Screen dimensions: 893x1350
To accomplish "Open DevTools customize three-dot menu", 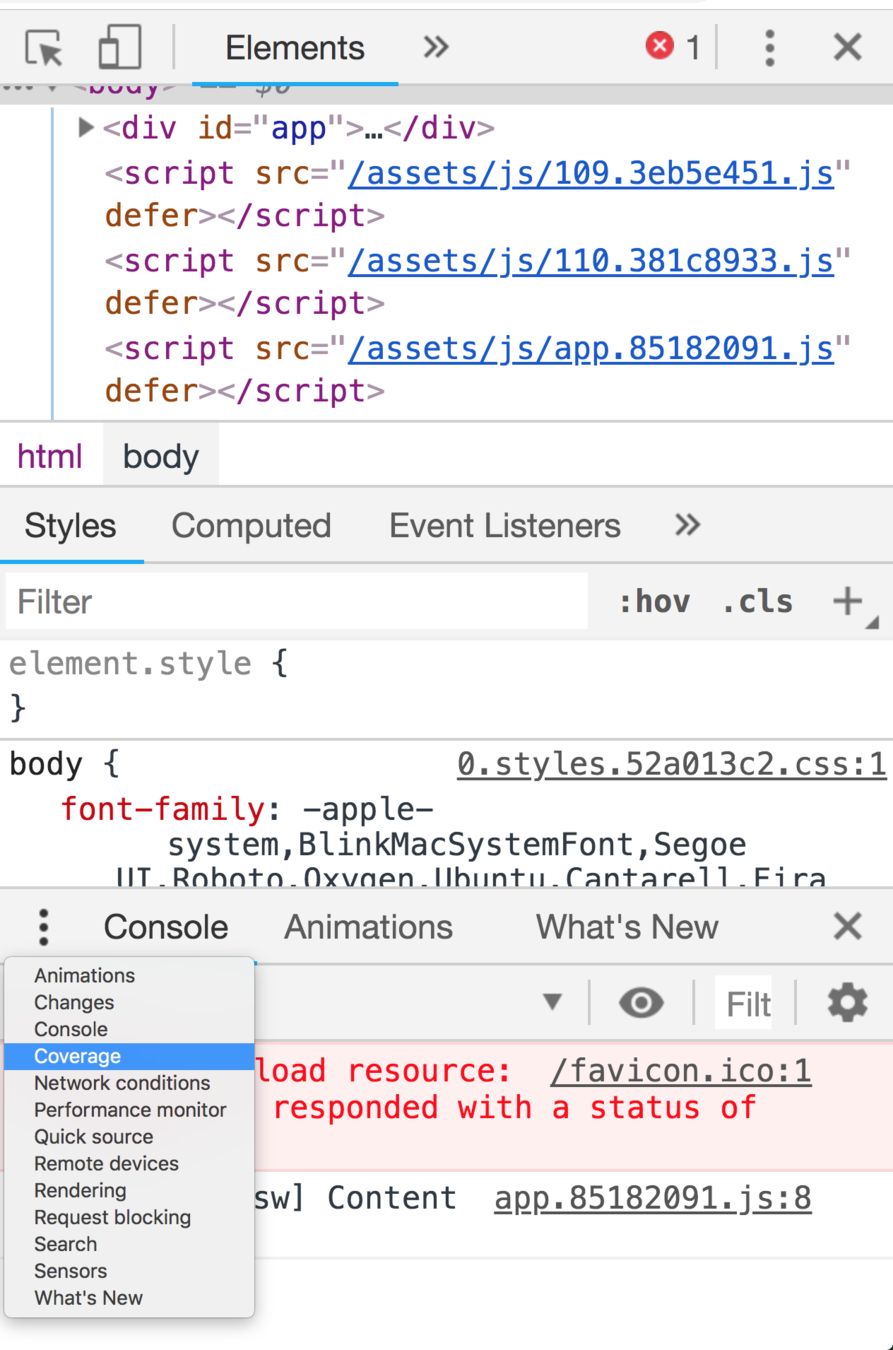I will pos(769,48).
